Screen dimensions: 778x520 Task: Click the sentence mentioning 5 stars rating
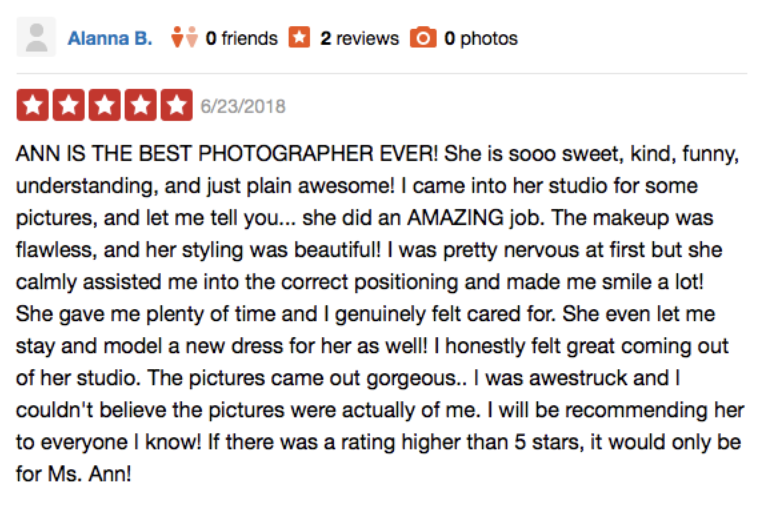click(378, 457)
